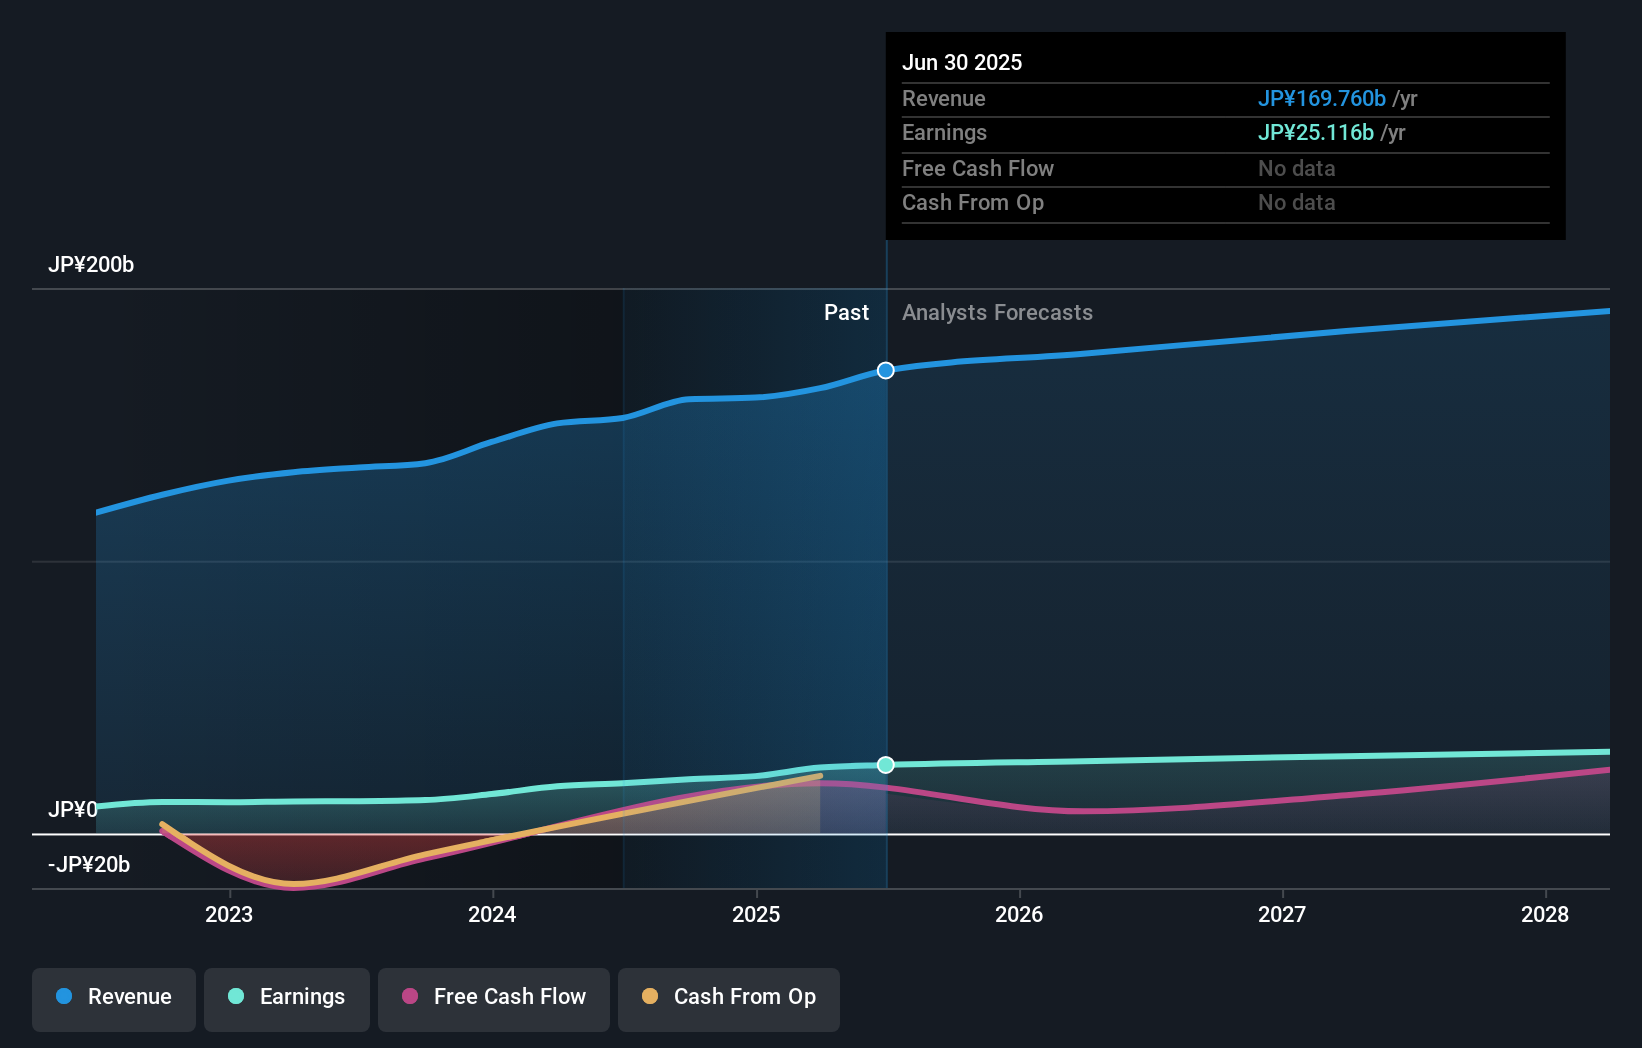Click the Past section label
1642x1048 pixels.
click(x=846, y=313)
